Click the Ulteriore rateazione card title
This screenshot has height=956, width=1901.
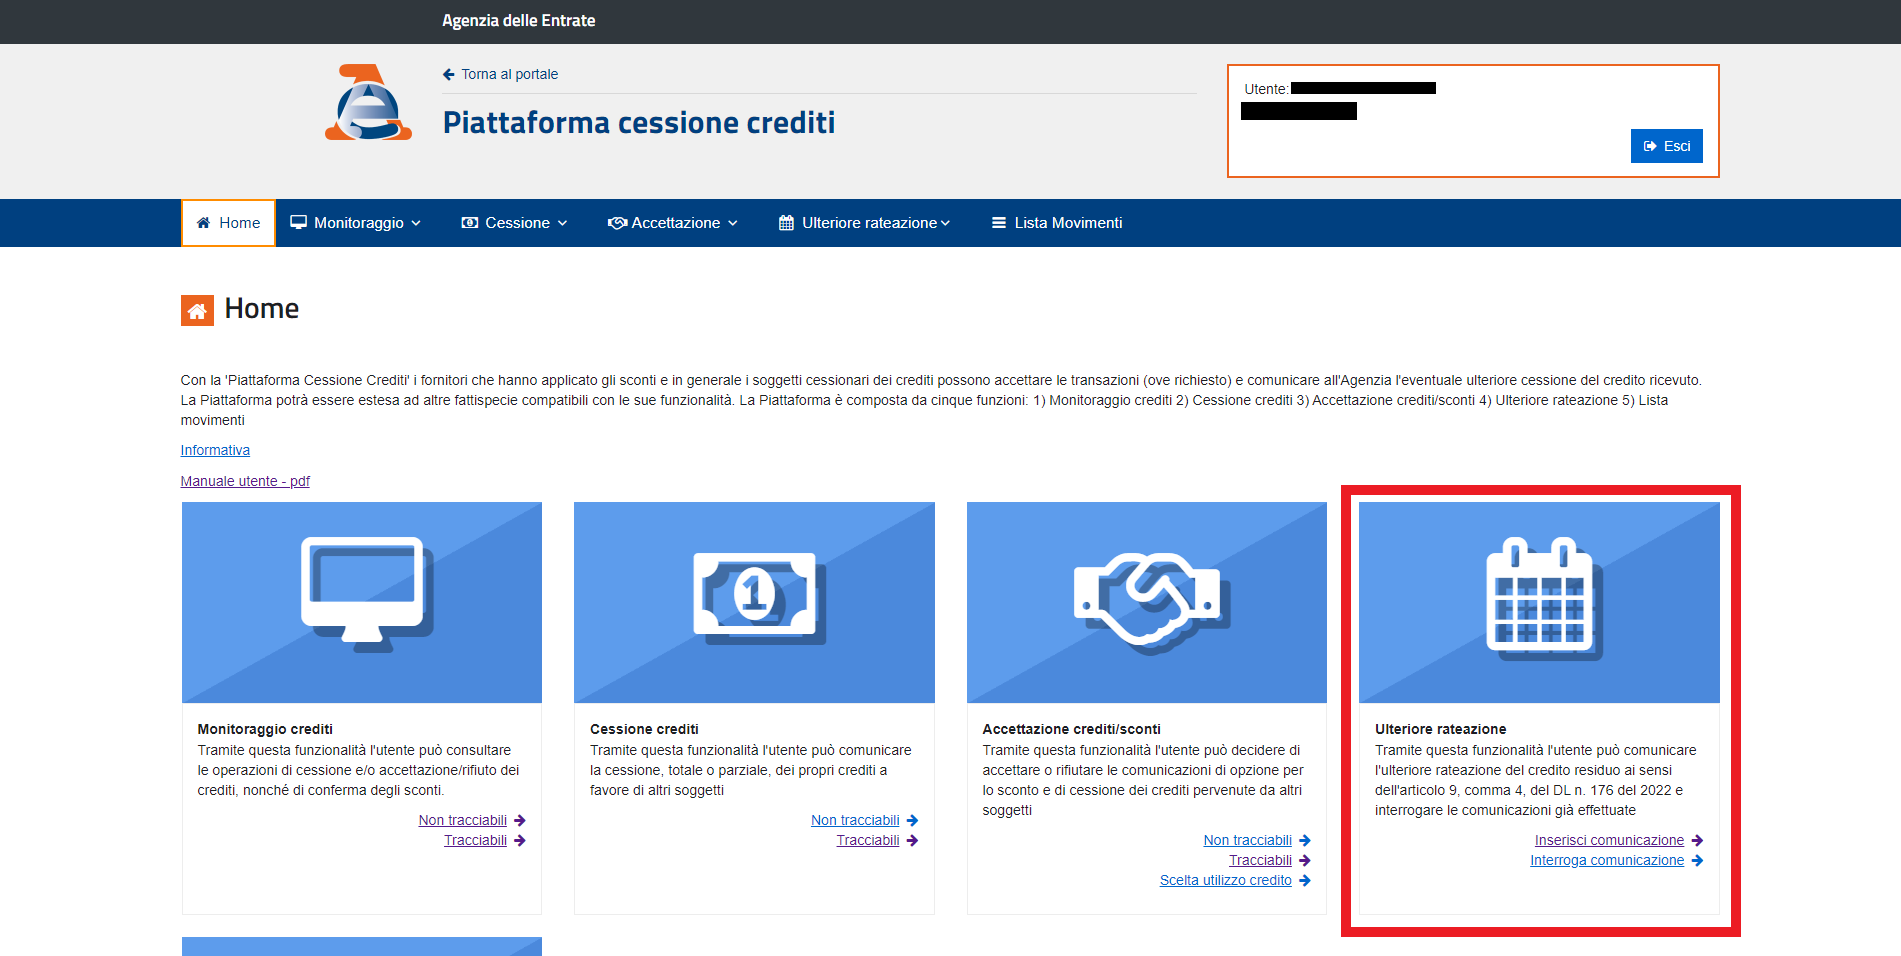1440,729
